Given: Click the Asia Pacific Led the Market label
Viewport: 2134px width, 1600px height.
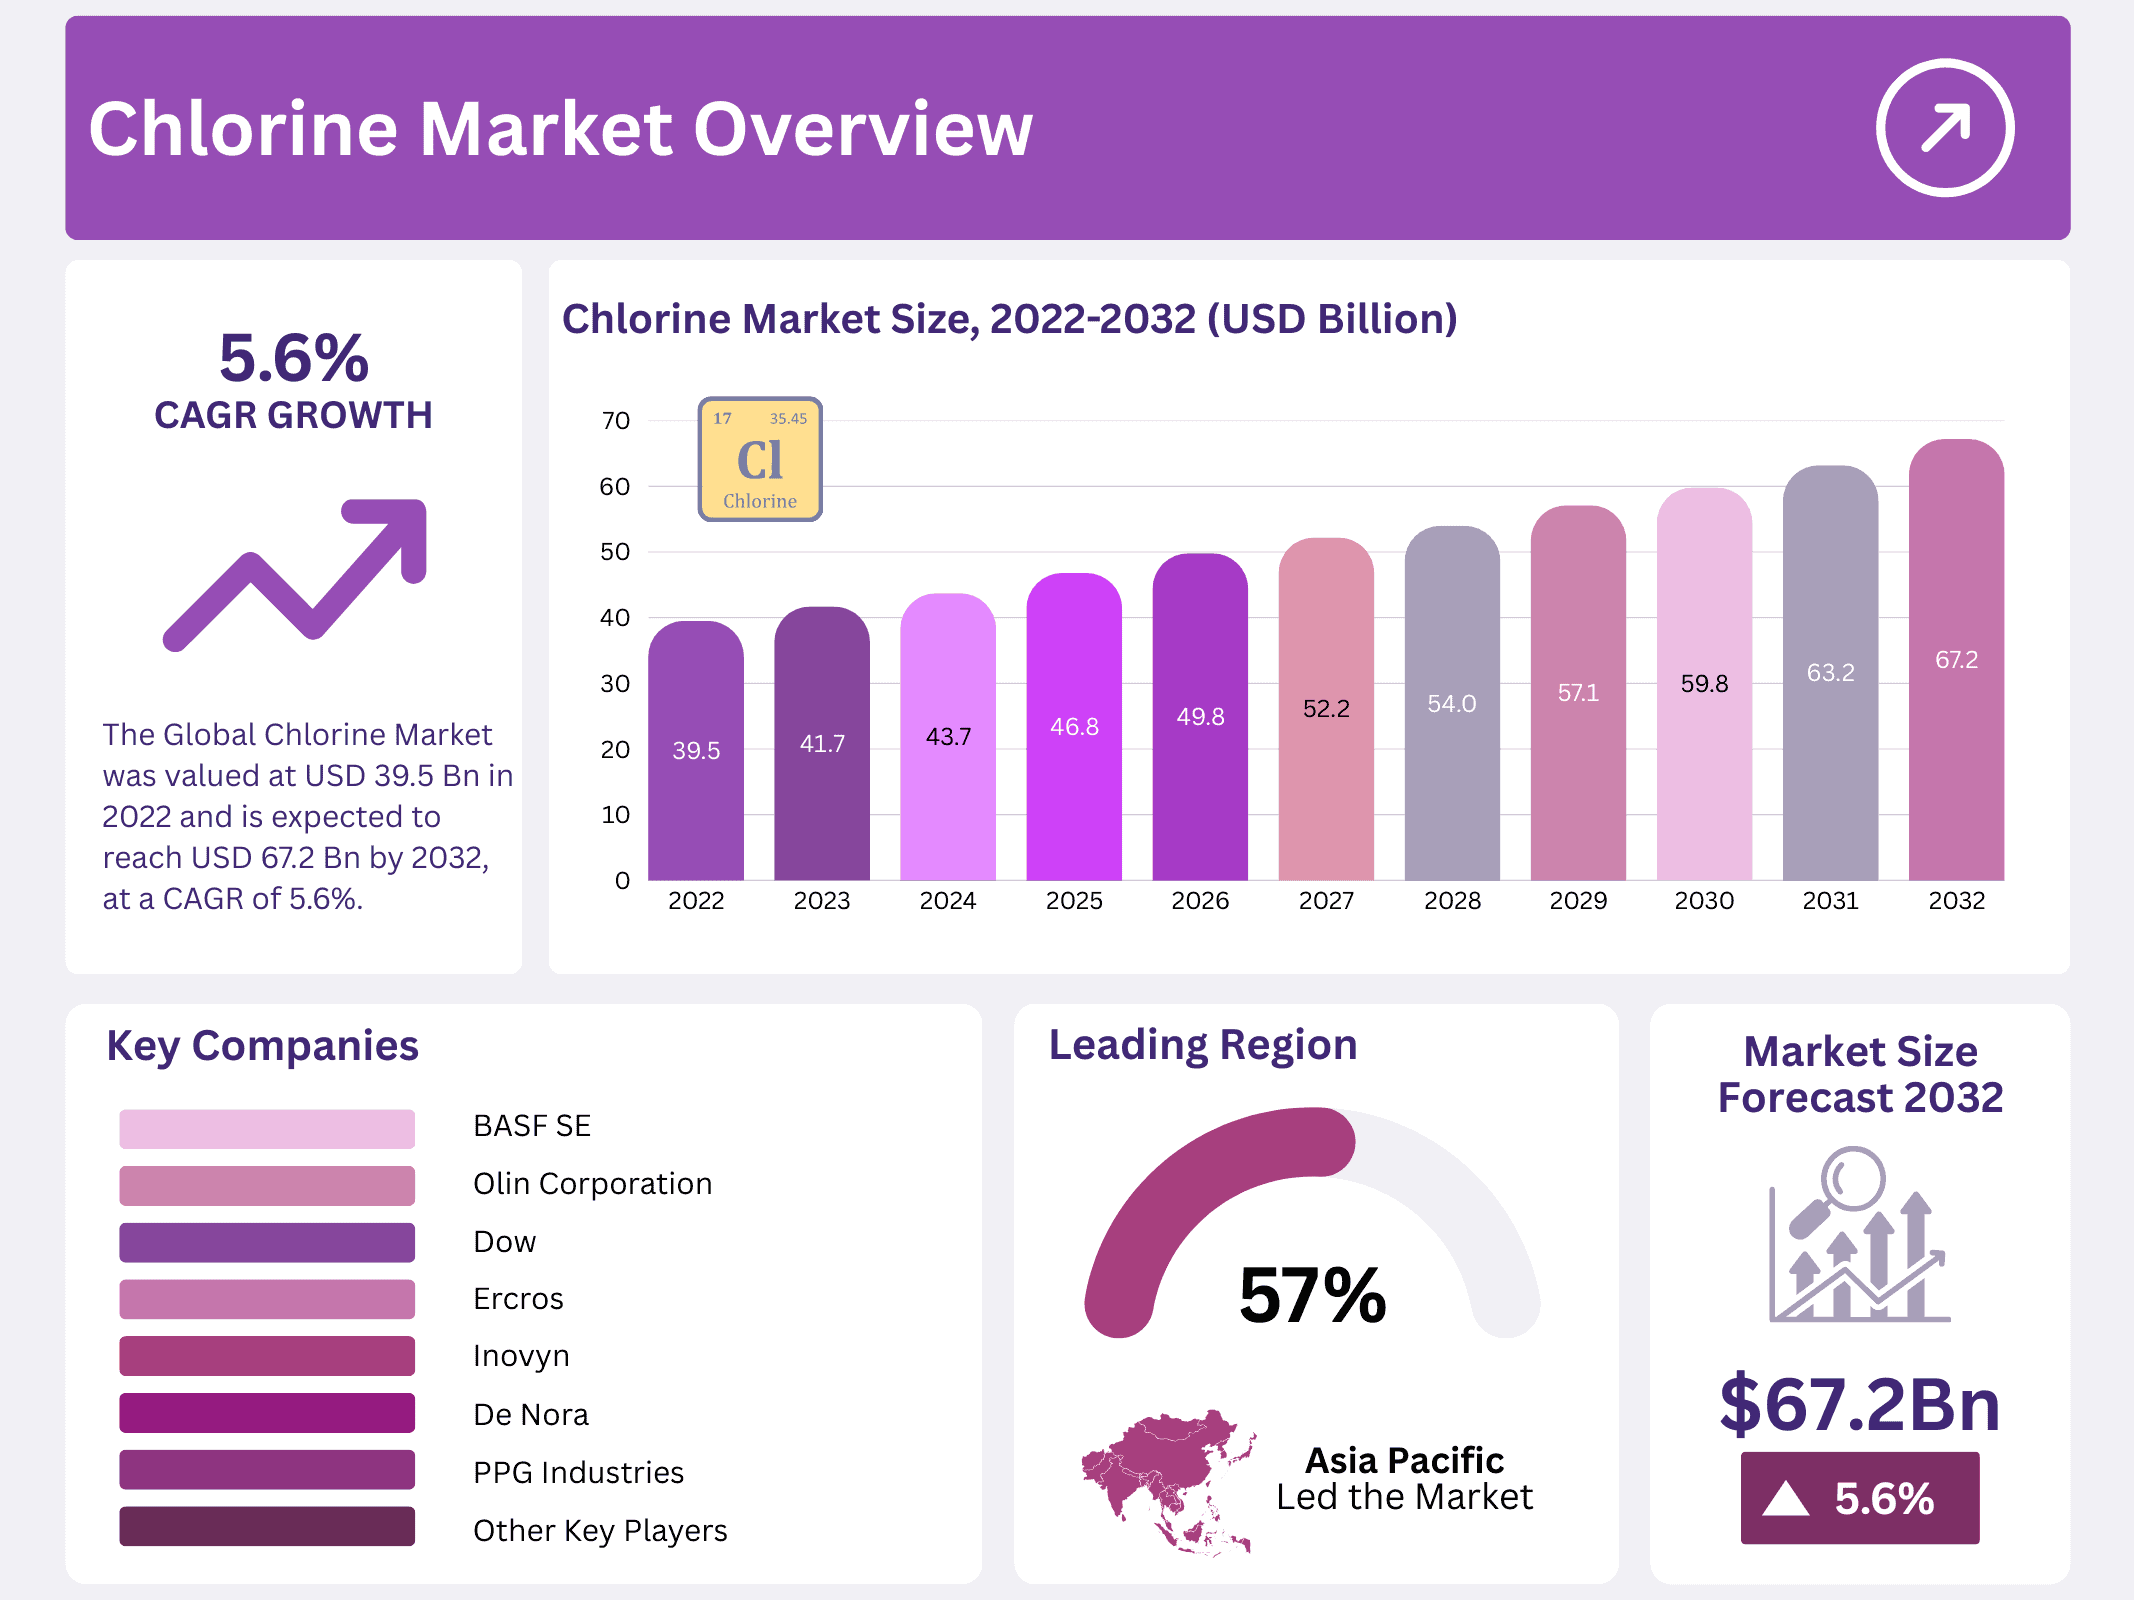Looking at the screenshot, I should click(x=1404, y=1478).
